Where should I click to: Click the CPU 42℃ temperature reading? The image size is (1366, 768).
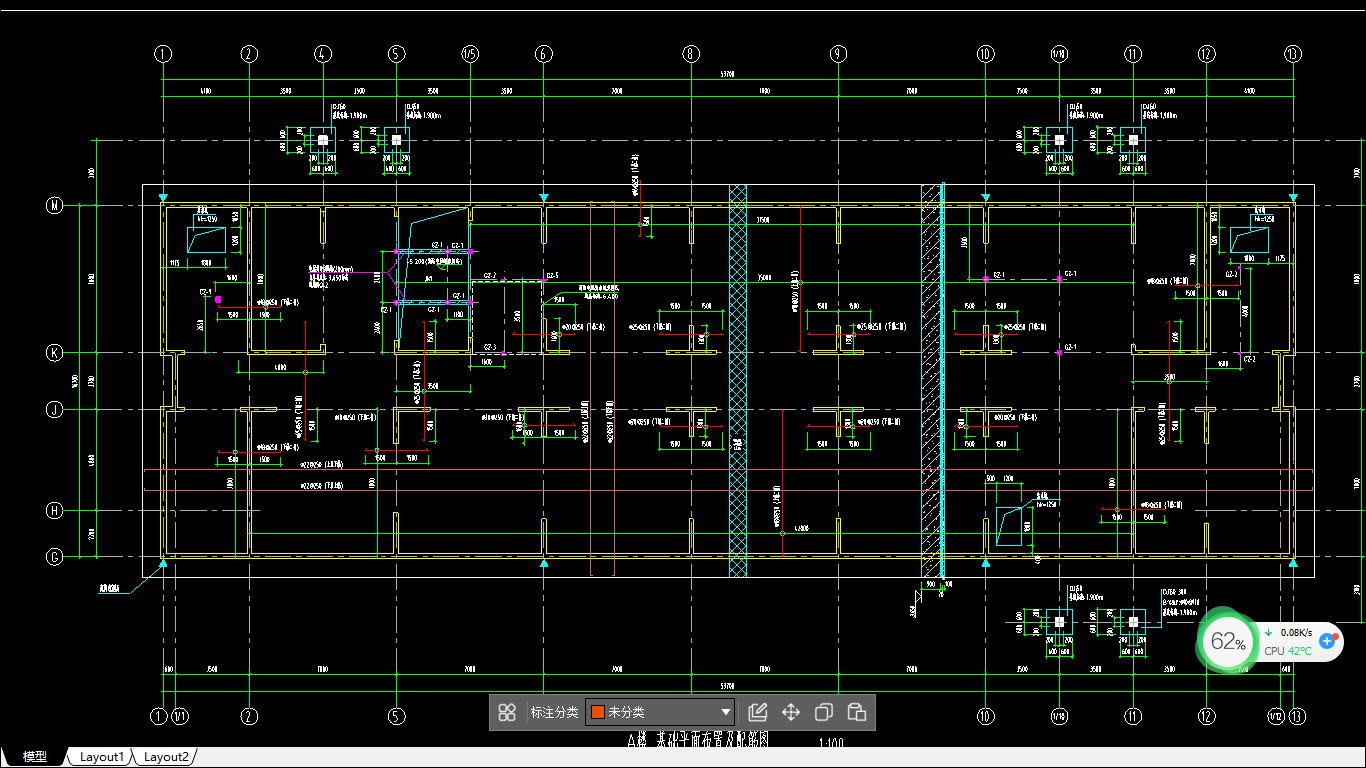[x=1288, y=651]
